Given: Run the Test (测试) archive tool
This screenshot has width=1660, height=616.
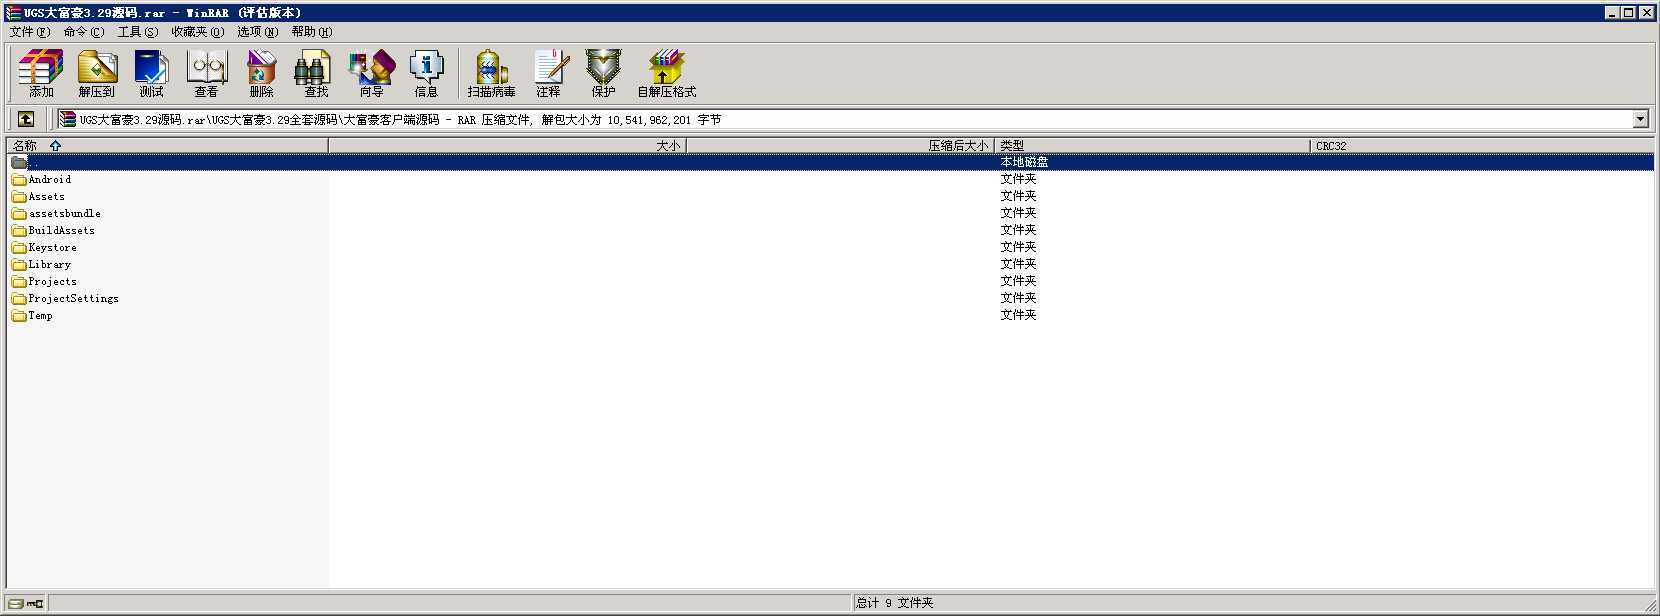Looking at the screenshot, I should [151, 74].
